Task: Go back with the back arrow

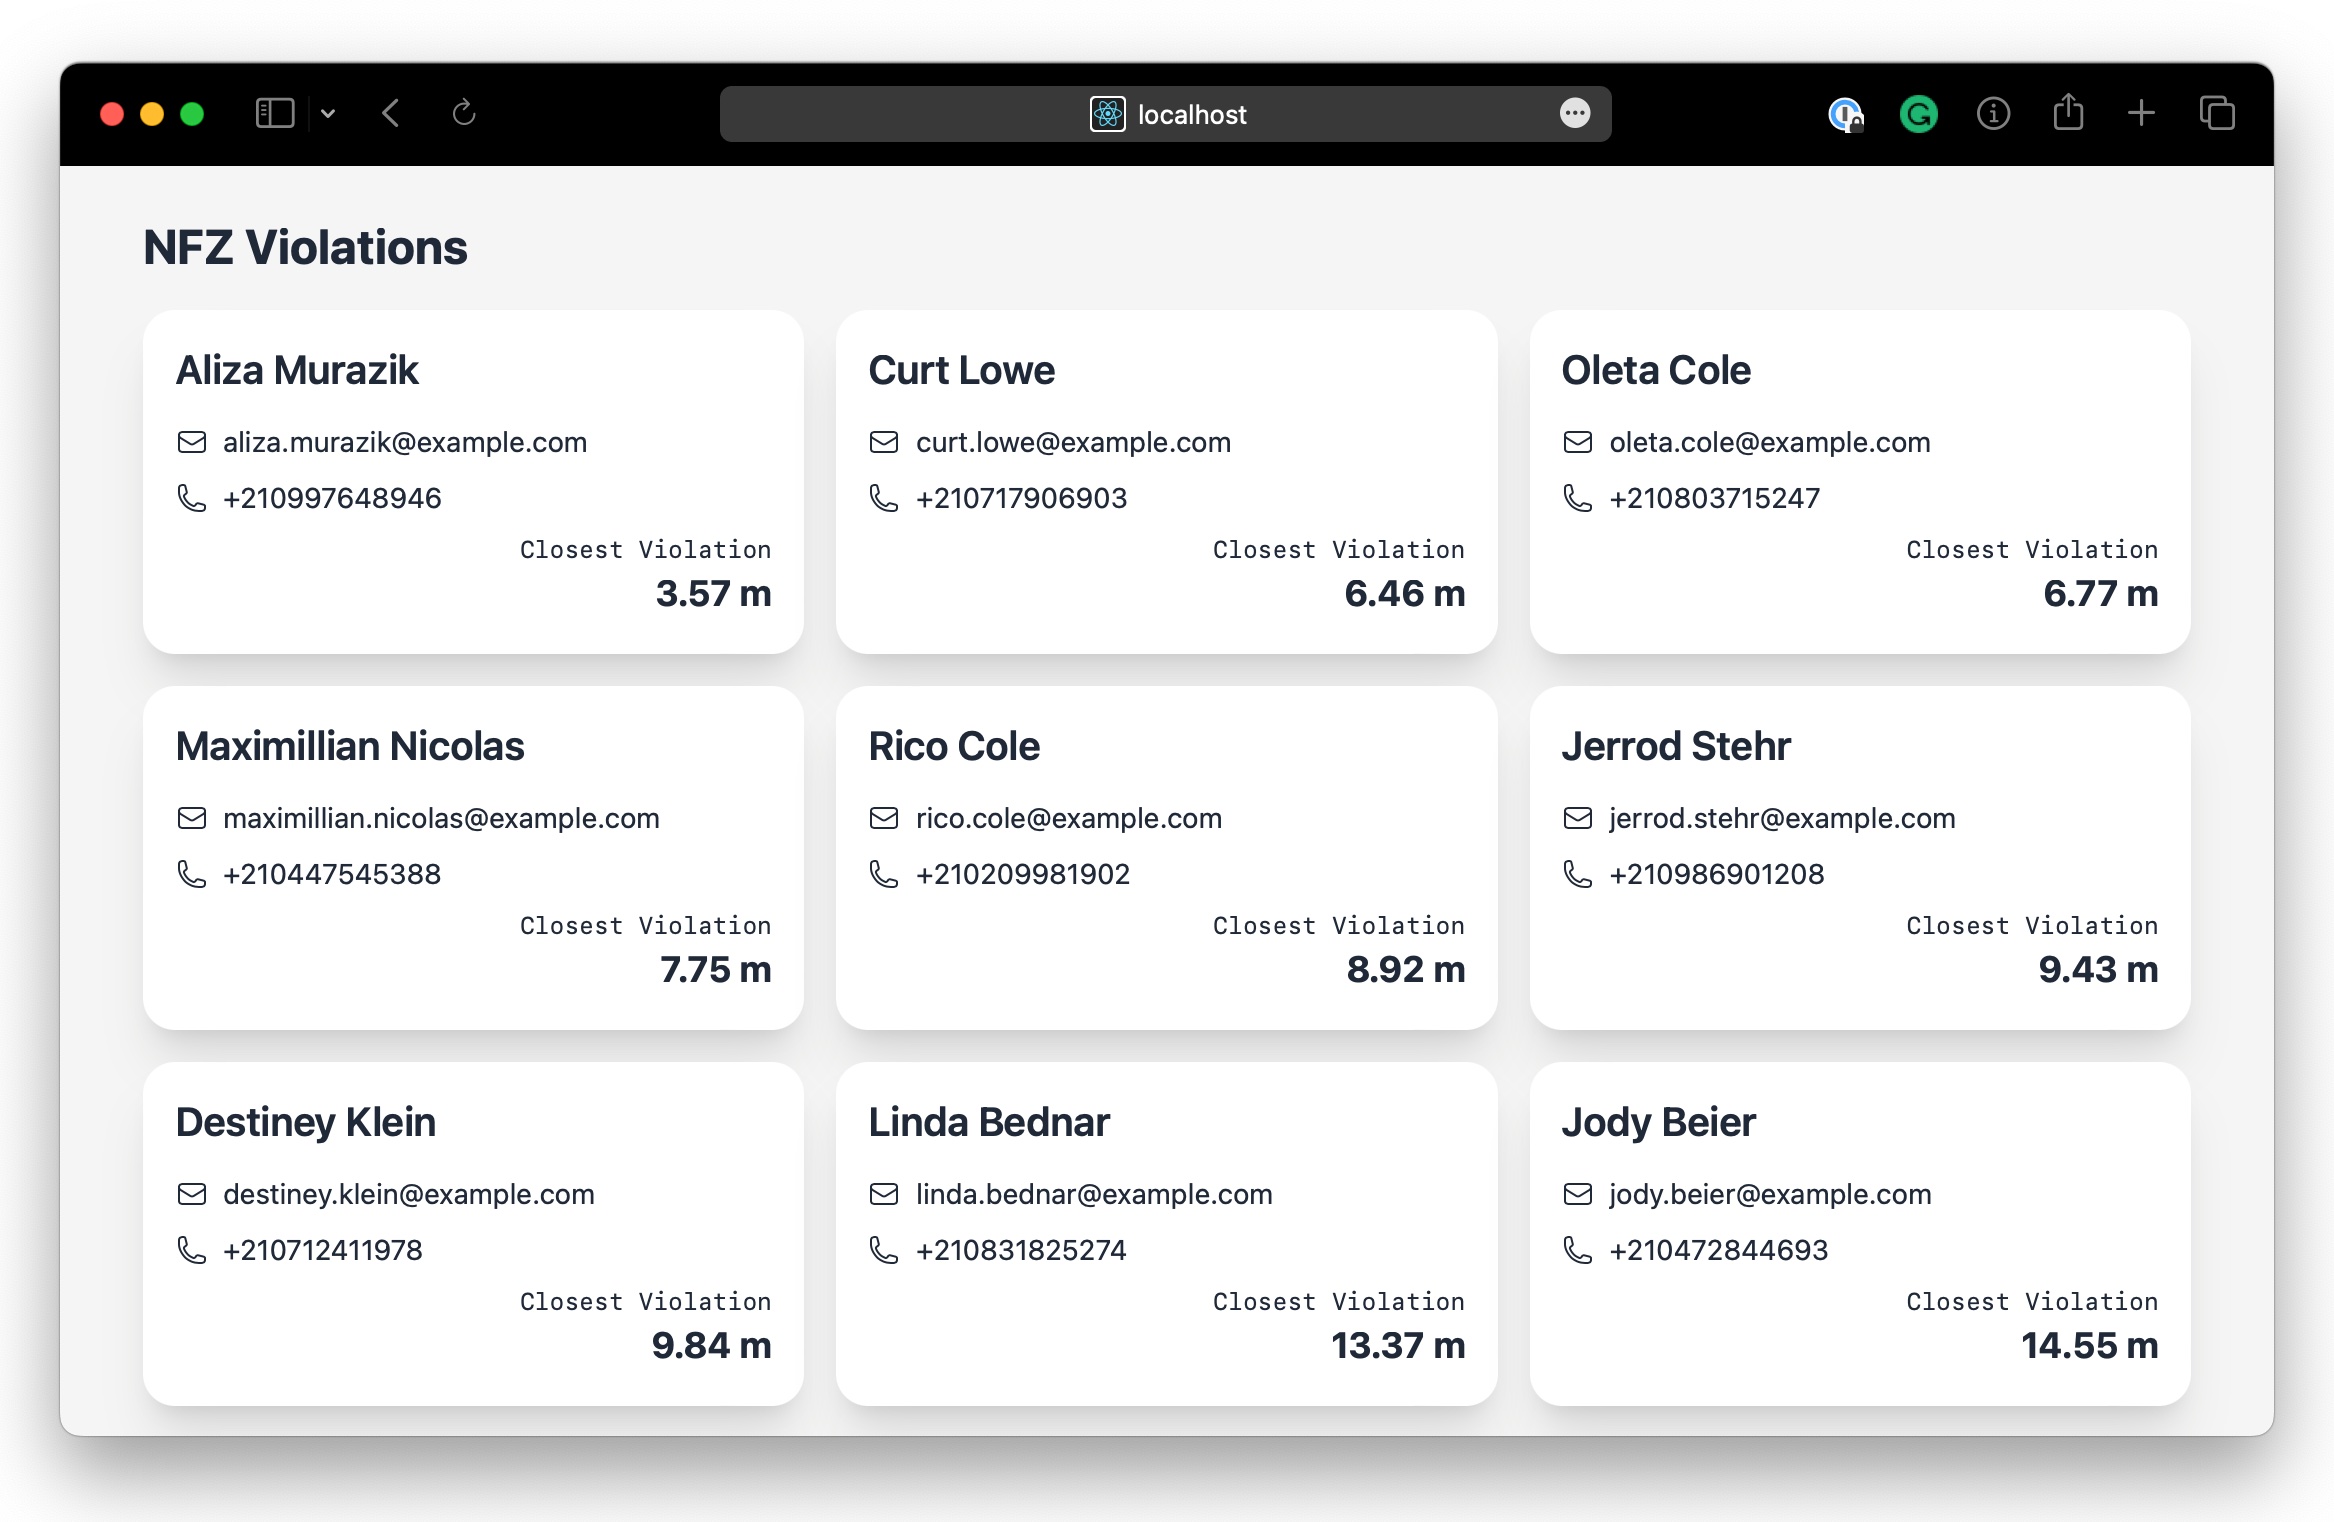Action: click(391, 113)
